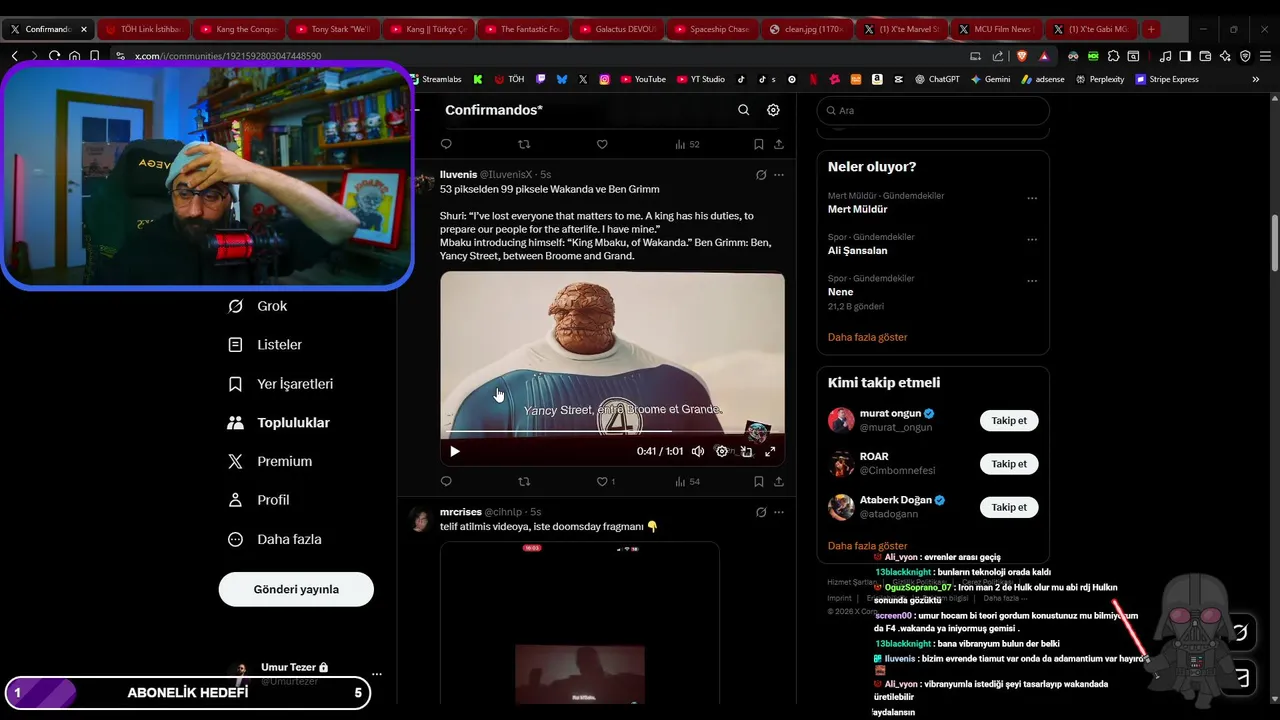
Task: Bookmark the Iluvenis post
Action: pos(759,481)
